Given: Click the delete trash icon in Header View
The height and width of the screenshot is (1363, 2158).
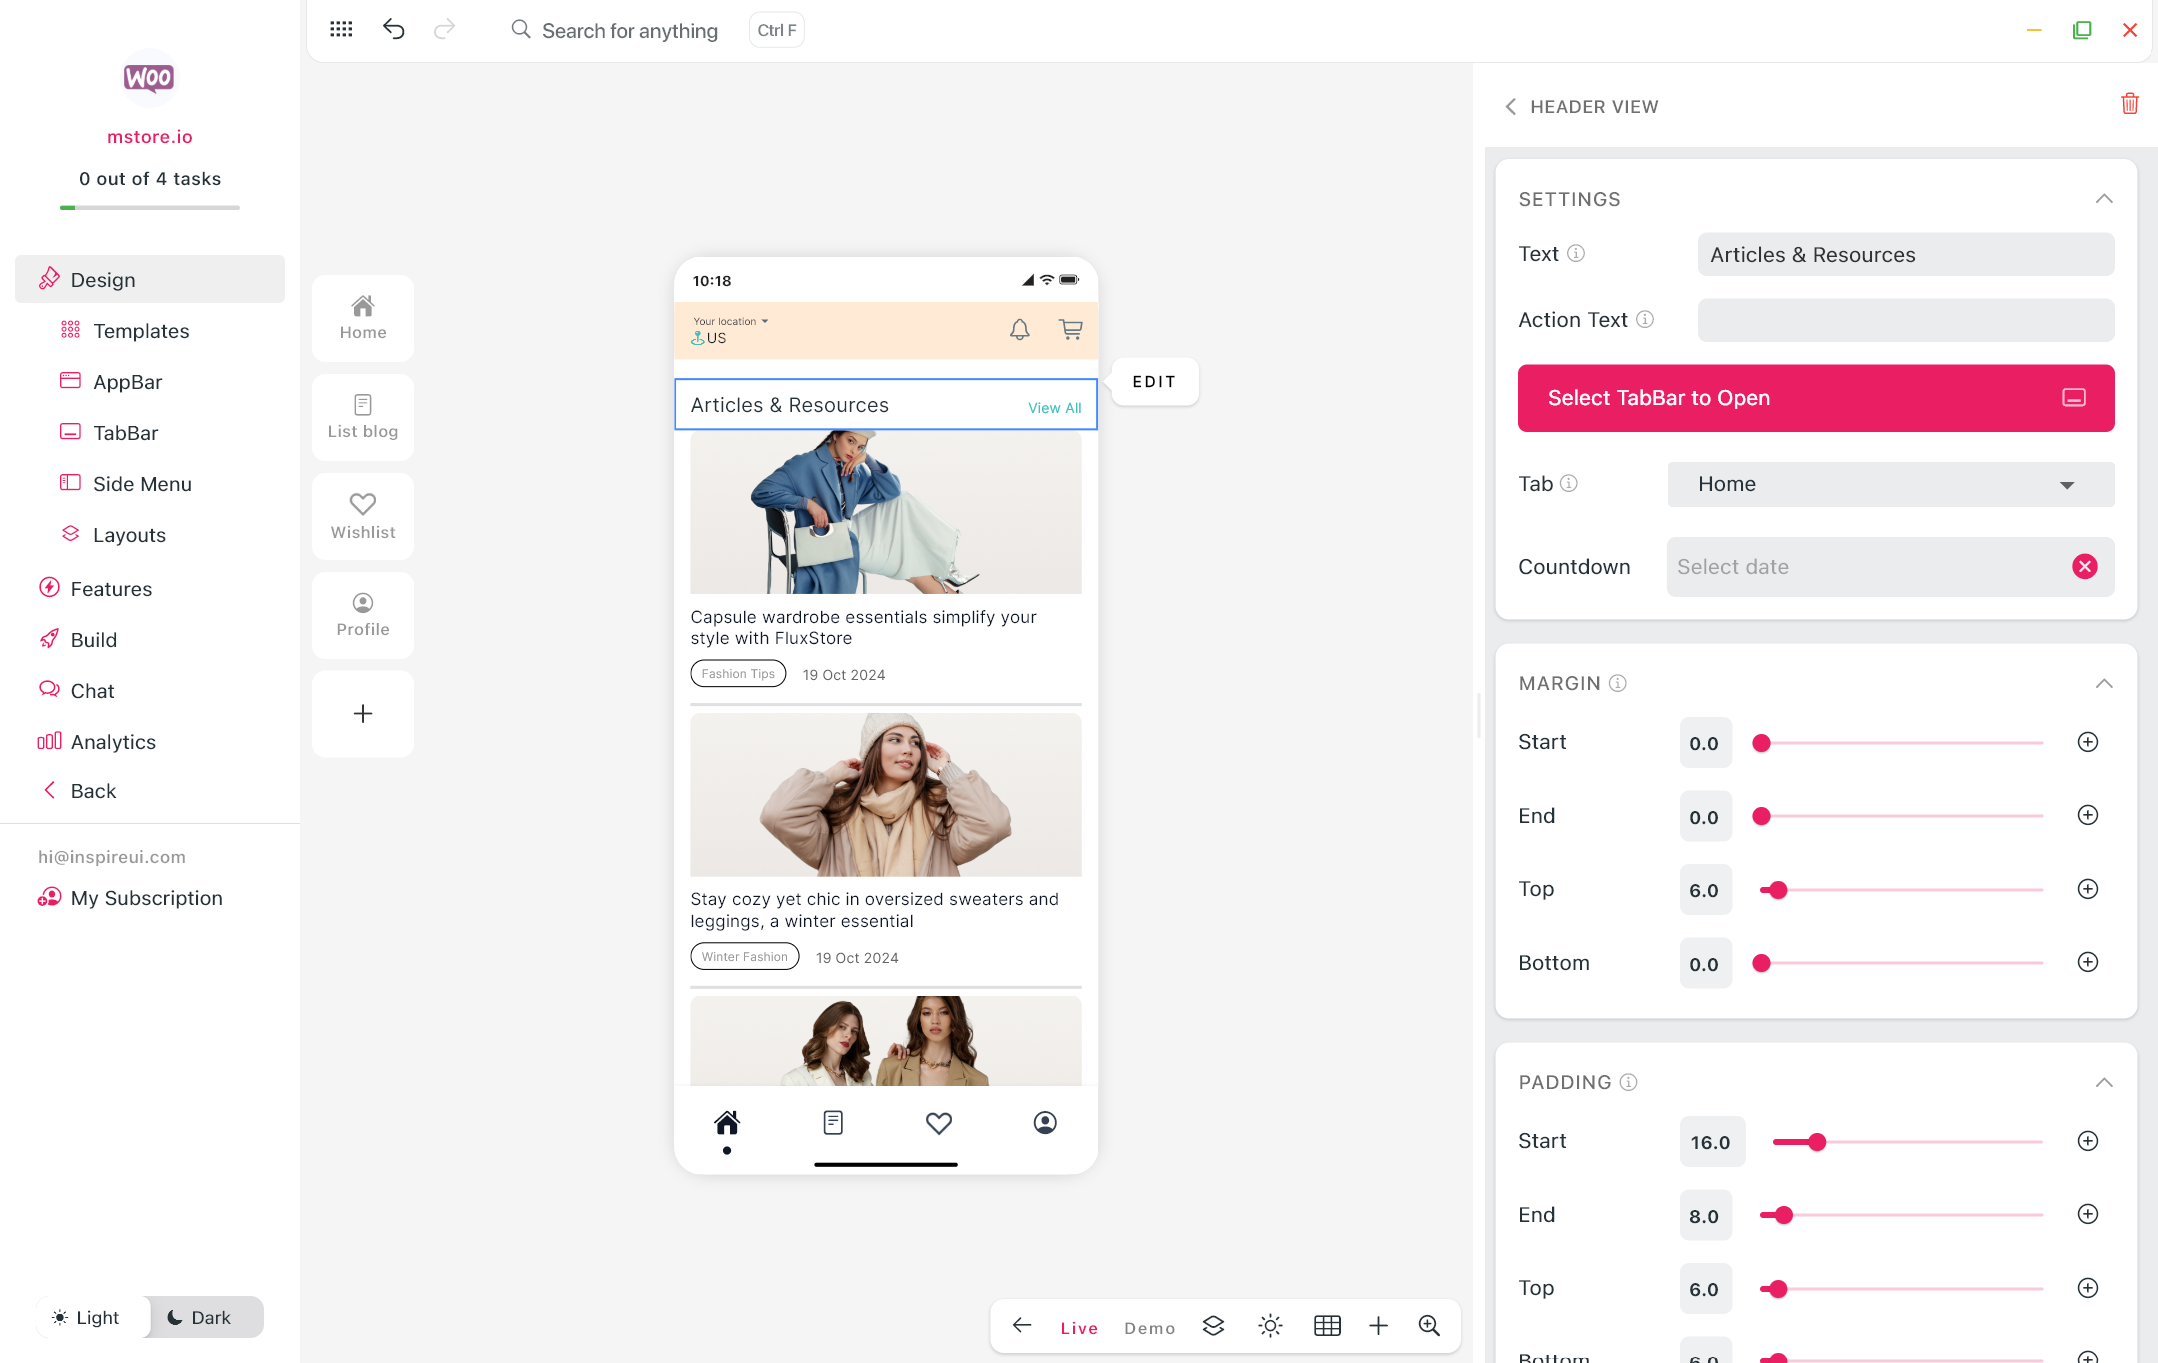Looking at the screenshot, I should pyautogui.click(x=2129, y=104).
